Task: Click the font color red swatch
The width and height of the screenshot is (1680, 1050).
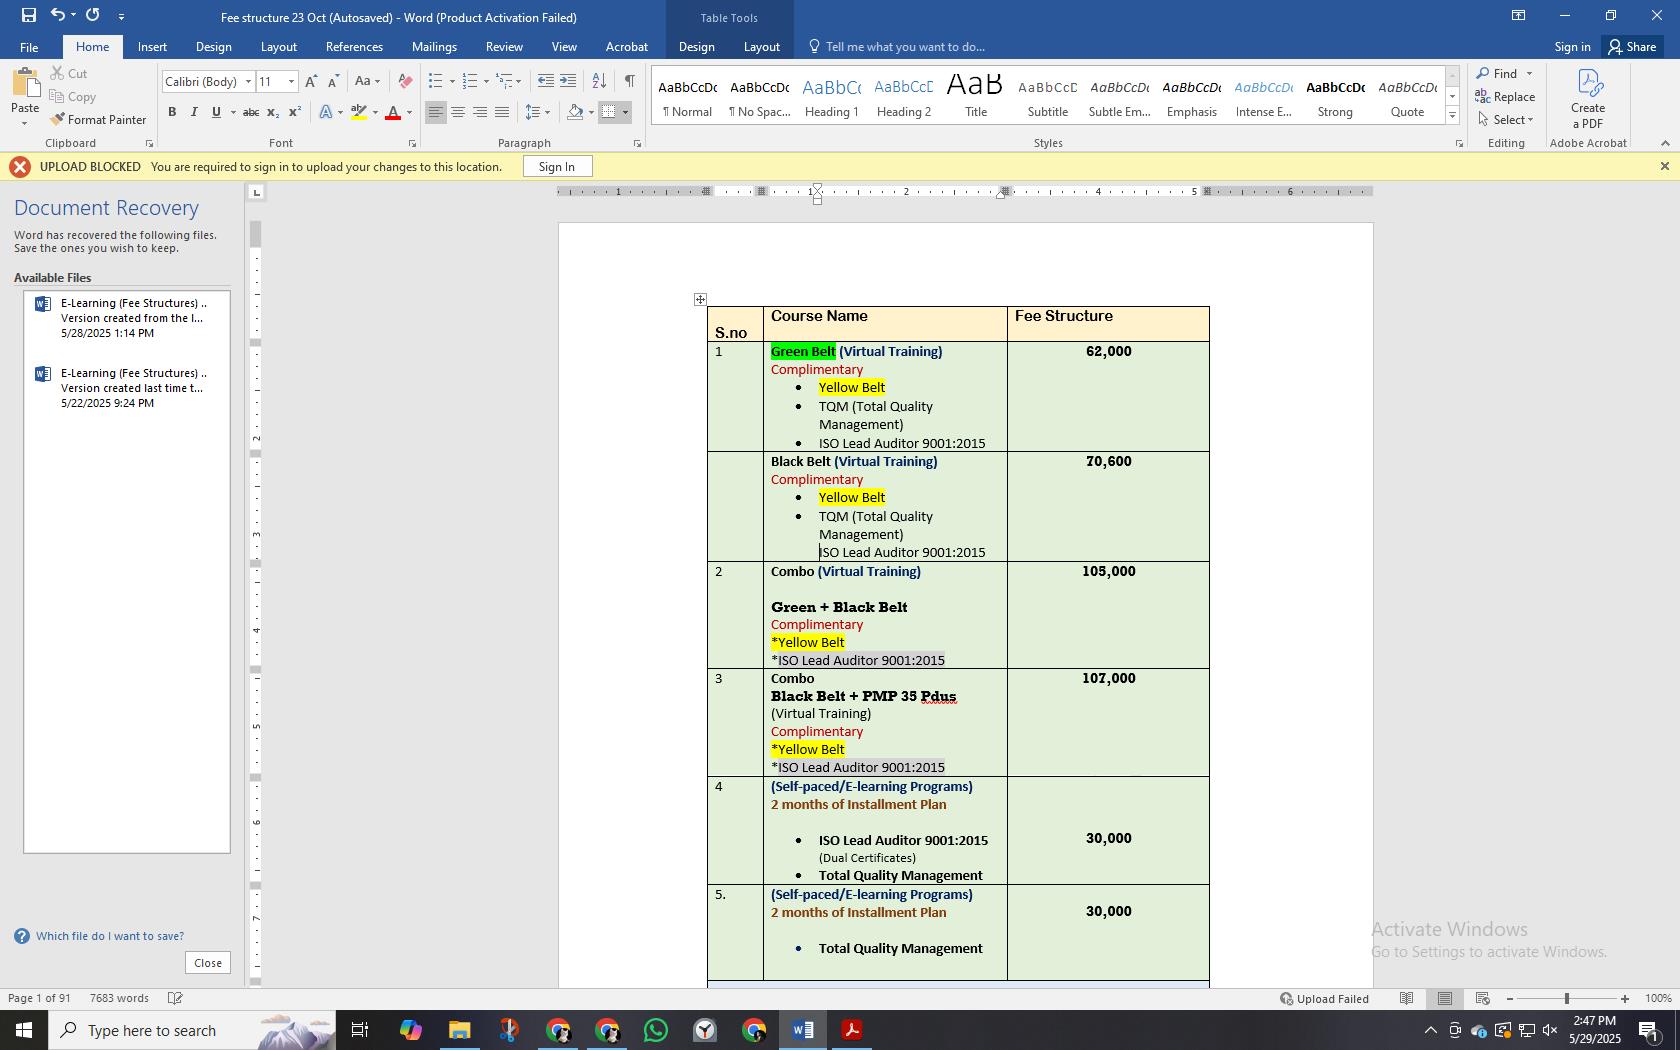Action: click(x=393, y=112)
